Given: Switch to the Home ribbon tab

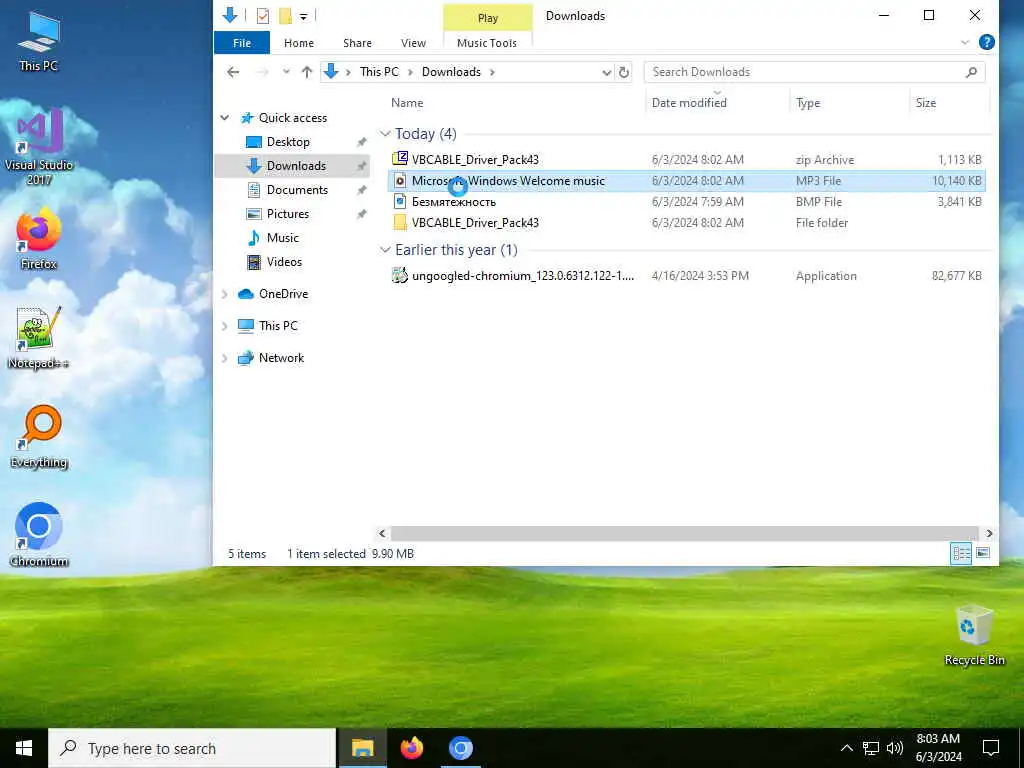Looking at the screenshot, I should pyautogui.click(x=299, y=42).
